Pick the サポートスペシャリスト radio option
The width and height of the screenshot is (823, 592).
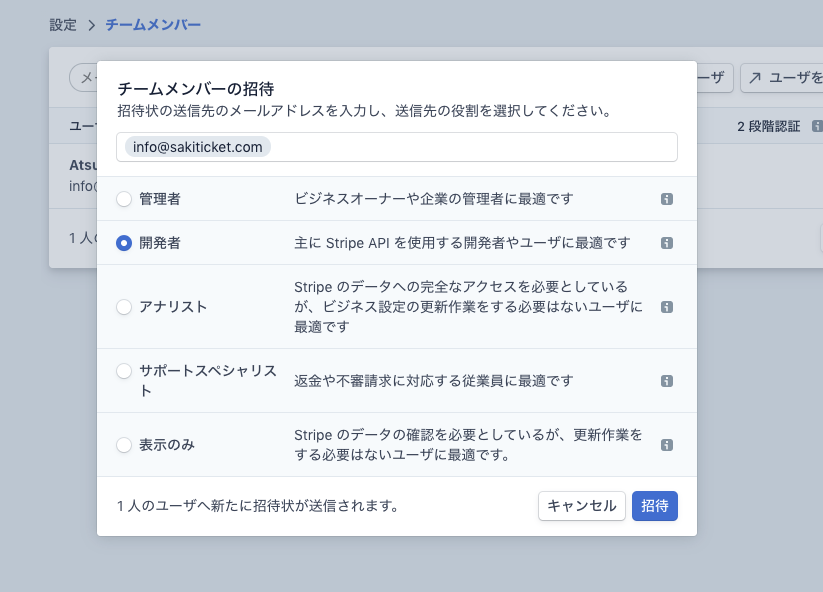[124, 371]
